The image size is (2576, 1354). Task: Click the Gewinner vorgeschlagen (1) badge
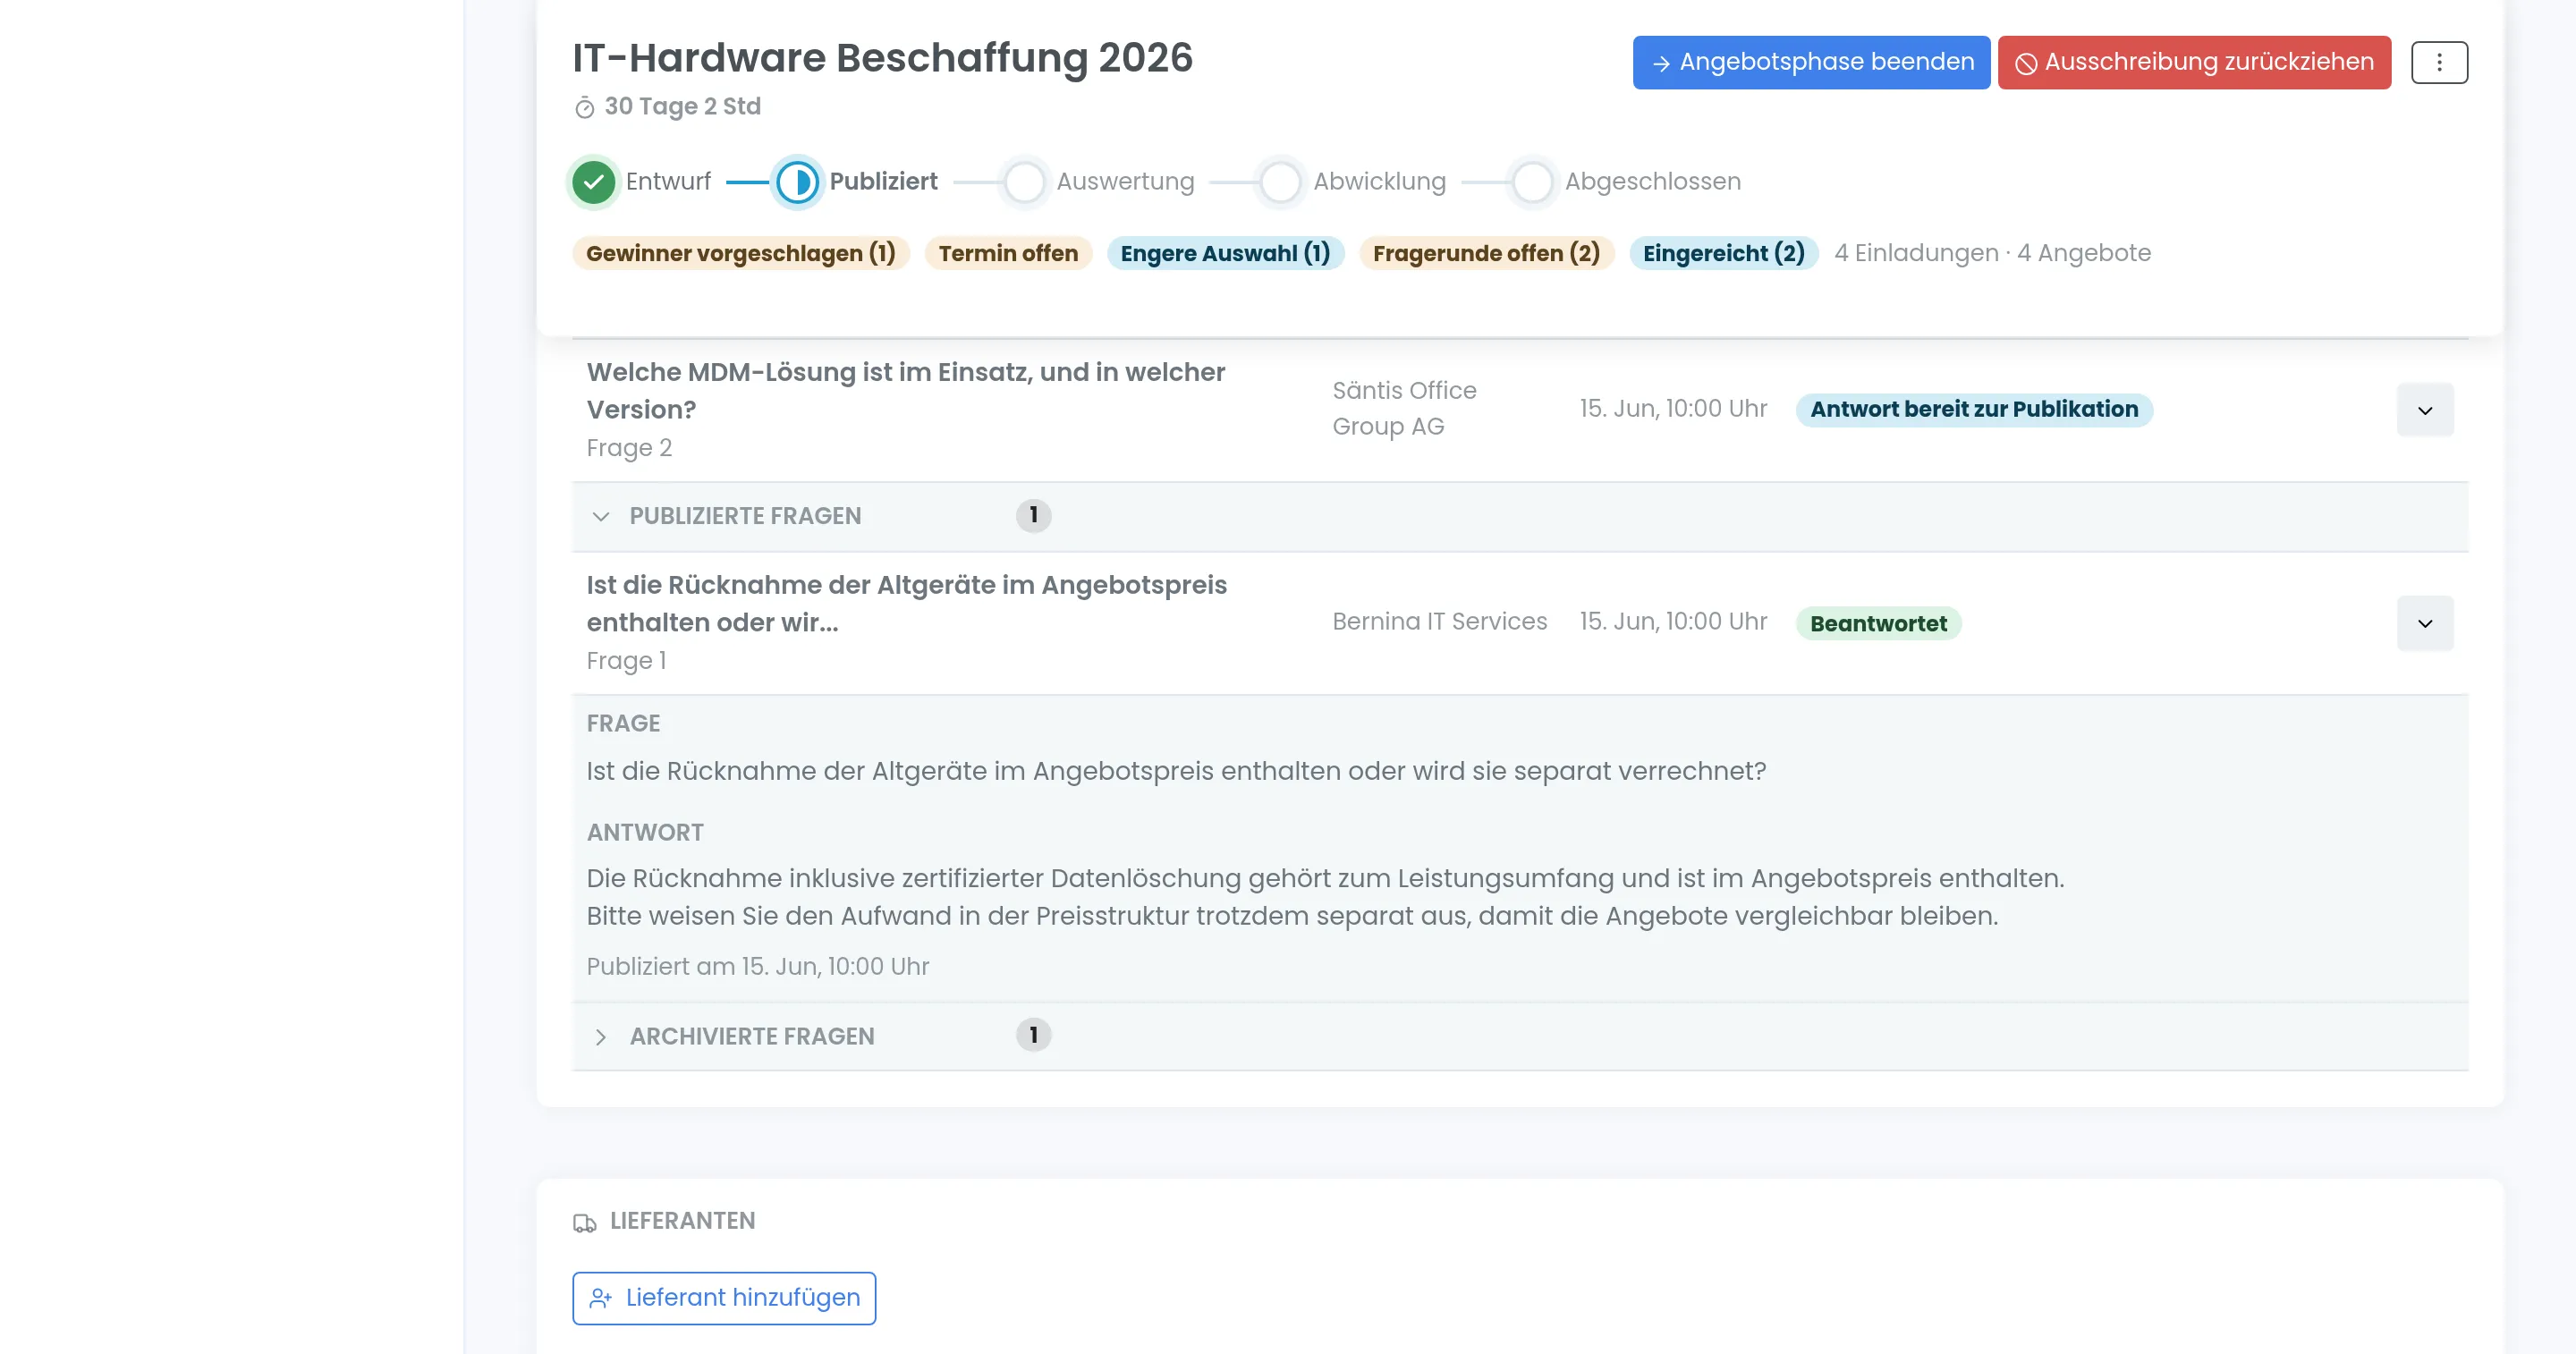(x=740, y=253)
